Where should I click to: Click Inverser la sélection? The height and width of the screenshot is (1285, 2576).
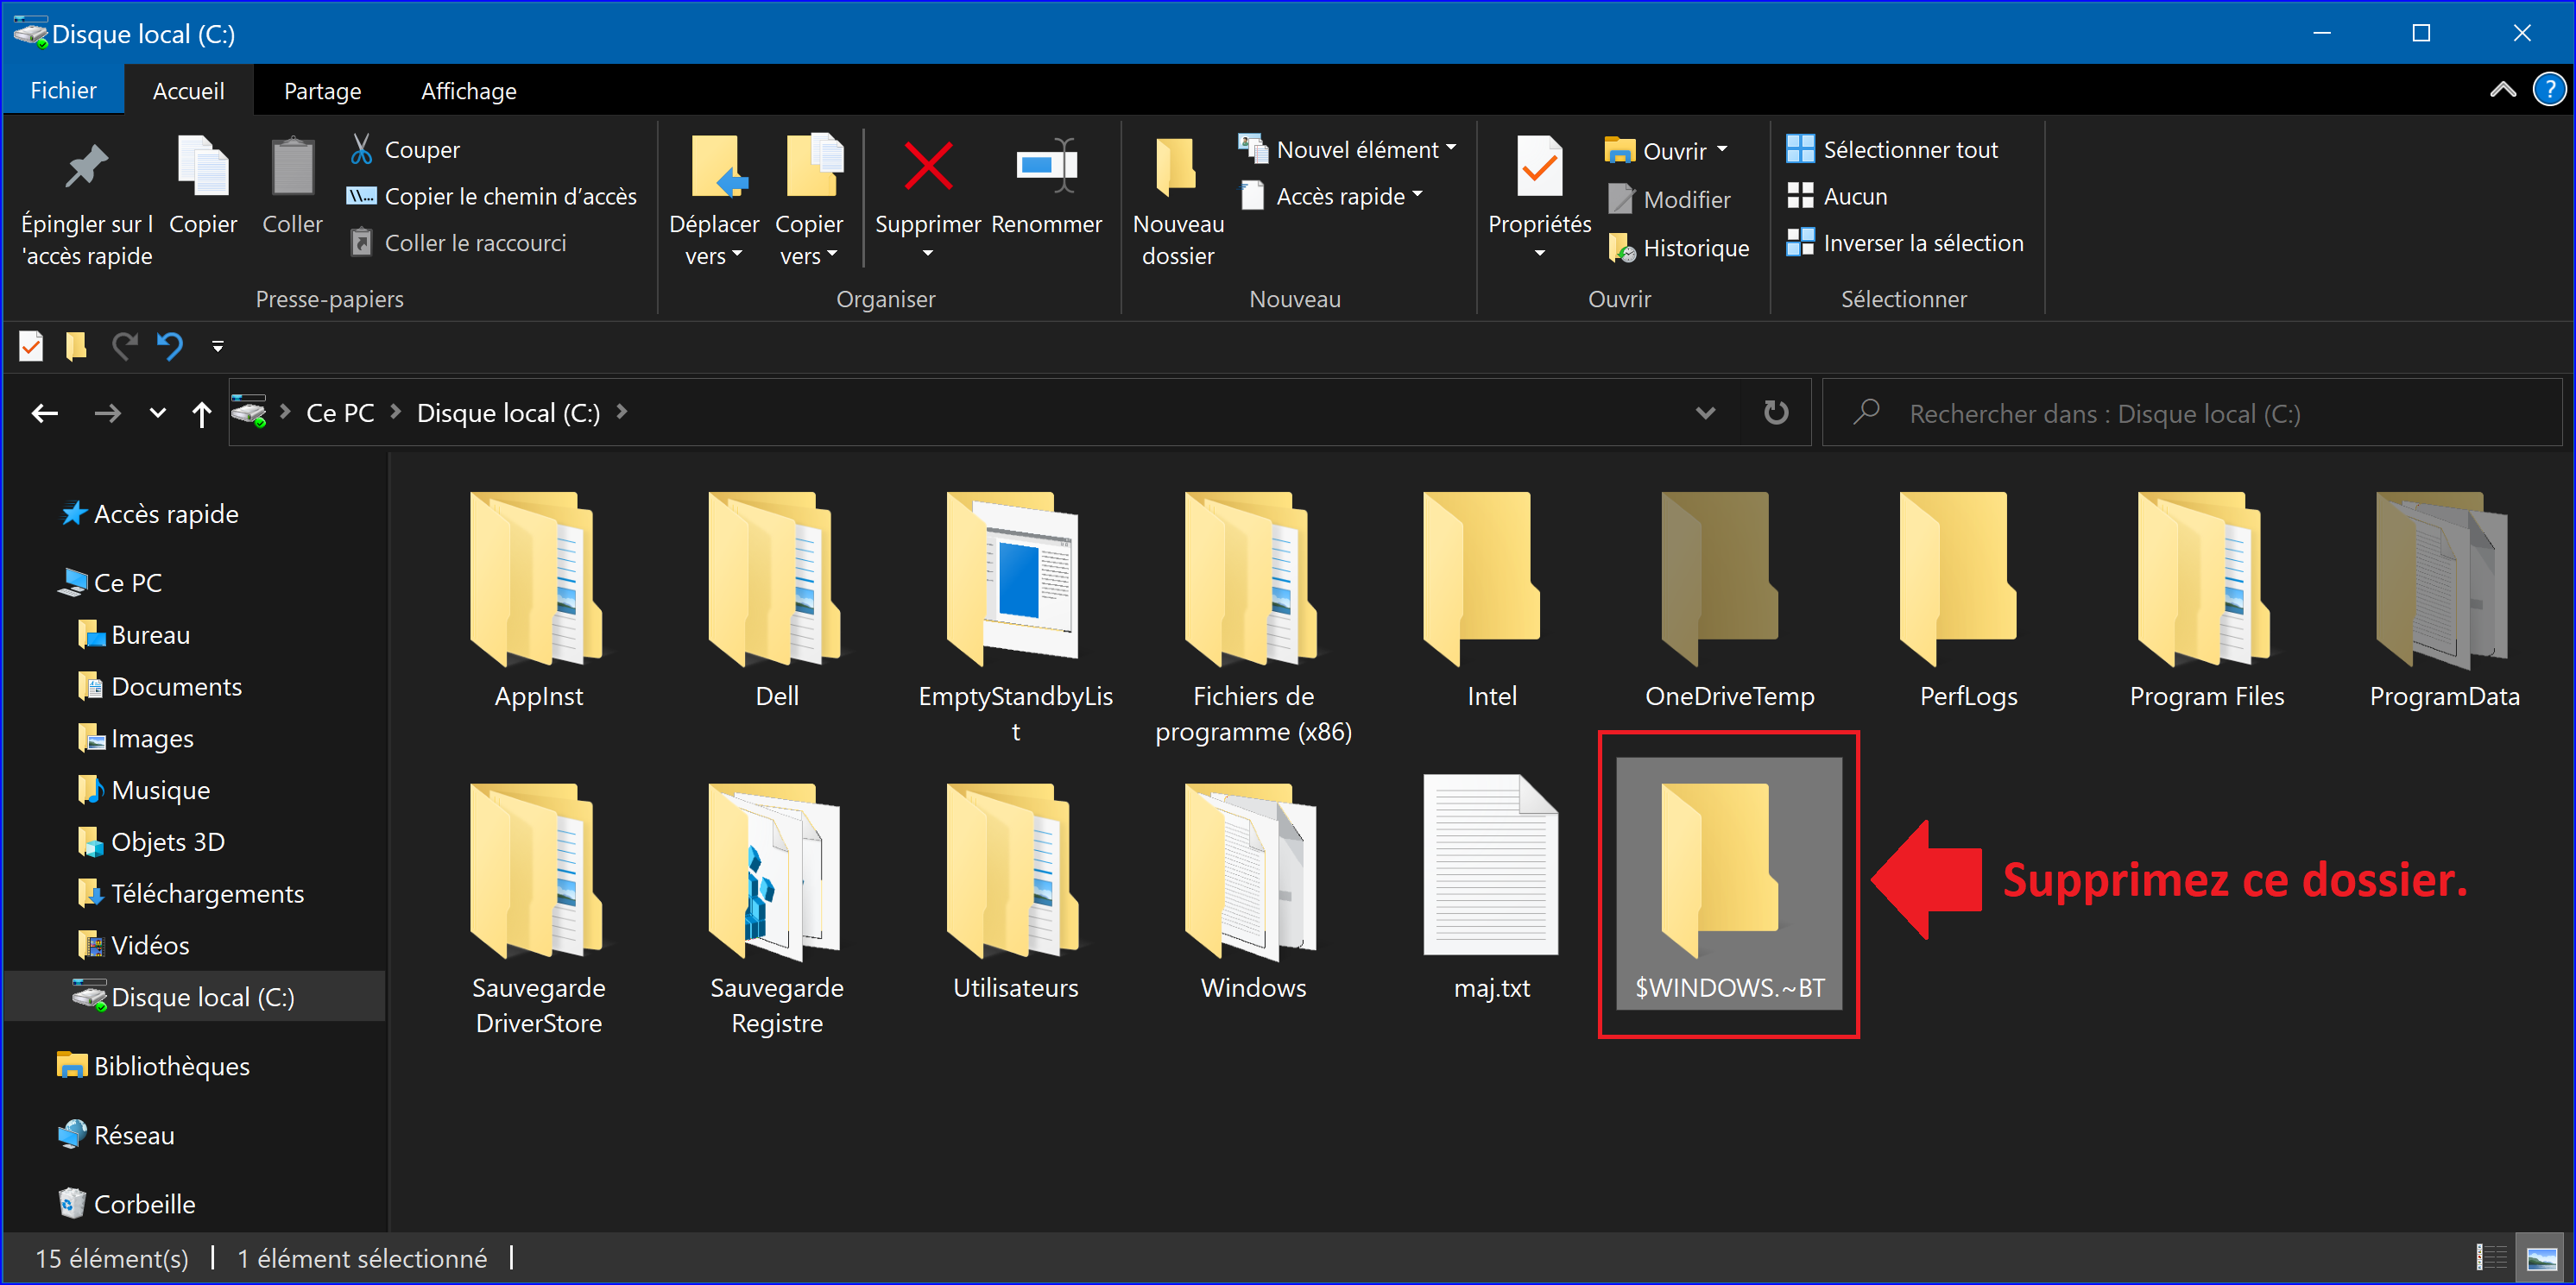(1905, 243)
